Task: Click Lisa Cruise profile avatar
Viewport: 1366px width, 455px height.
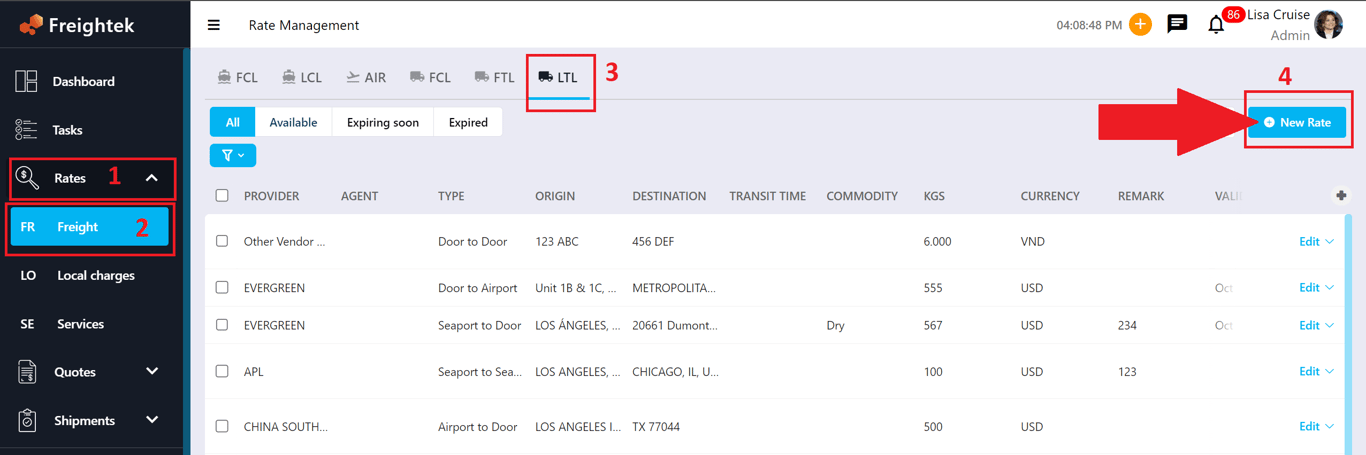Action: point(1329,24)
